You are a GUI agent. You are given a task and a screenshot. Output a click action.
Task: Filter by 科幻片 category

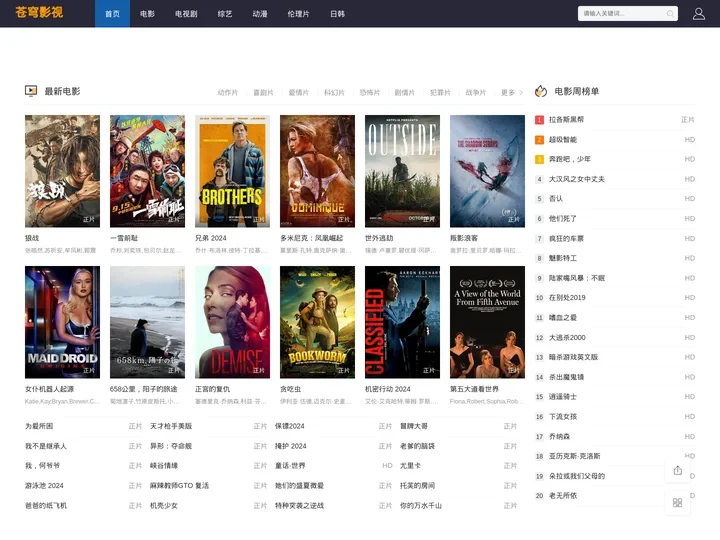point(334,93)
